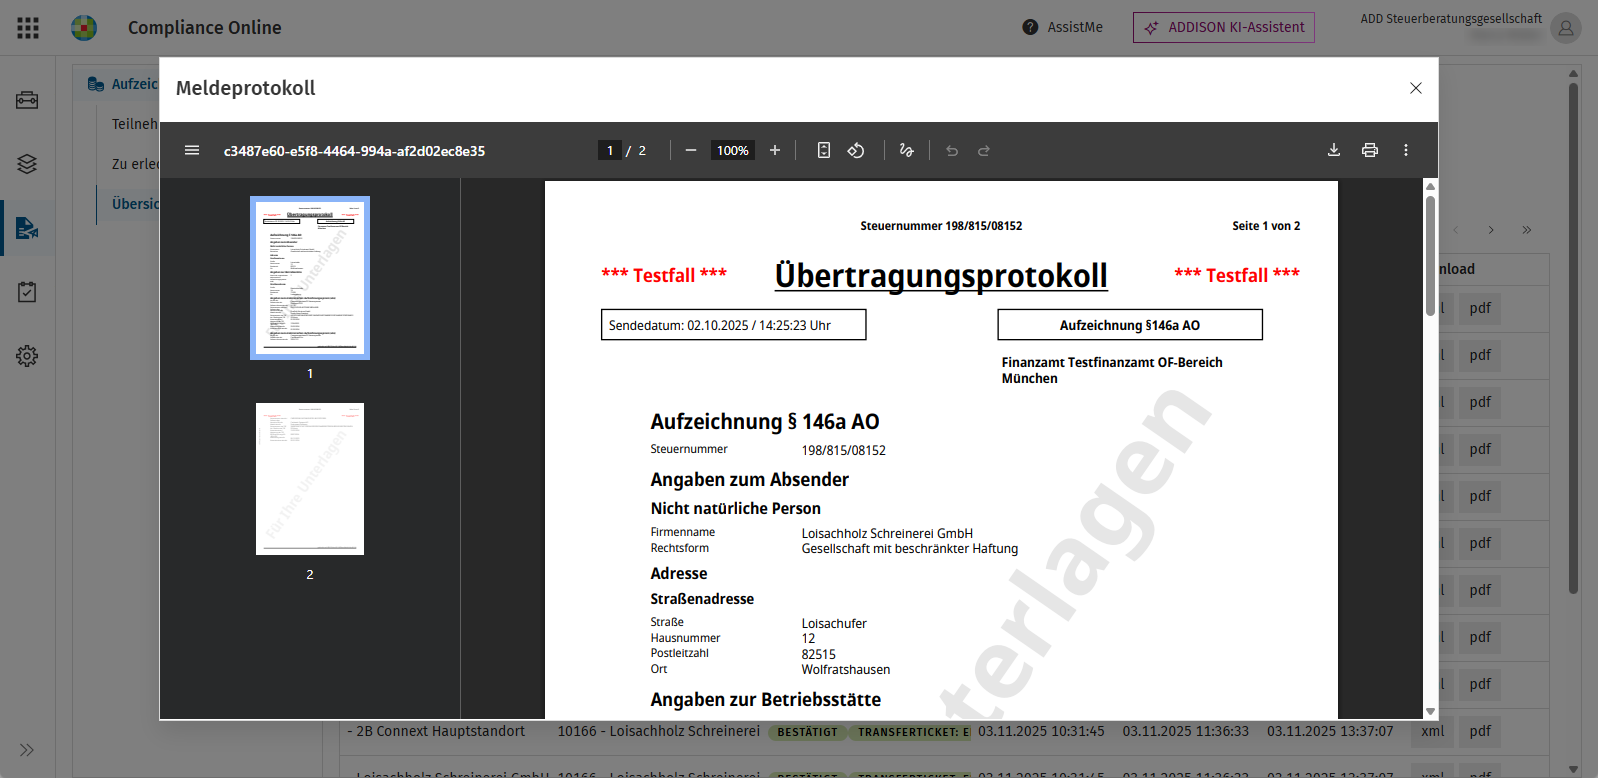Click the PDF page number field
This screenshot has height=778, width=1598.
(610, 150)
